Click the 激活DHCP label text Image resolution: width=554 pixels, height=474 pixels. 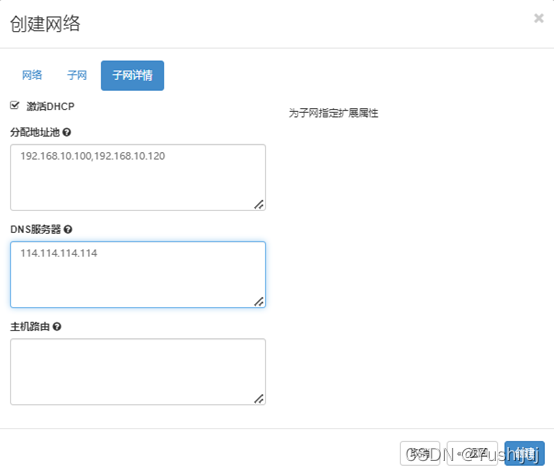[51, 106]
